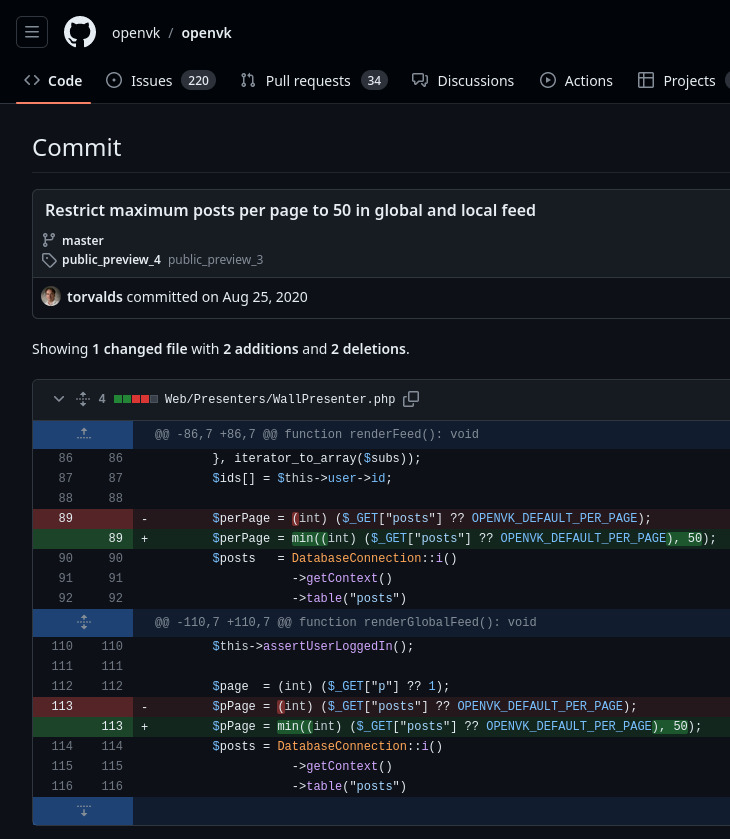
Task: Visit torvalds author profile link
Action: point(95,296)
